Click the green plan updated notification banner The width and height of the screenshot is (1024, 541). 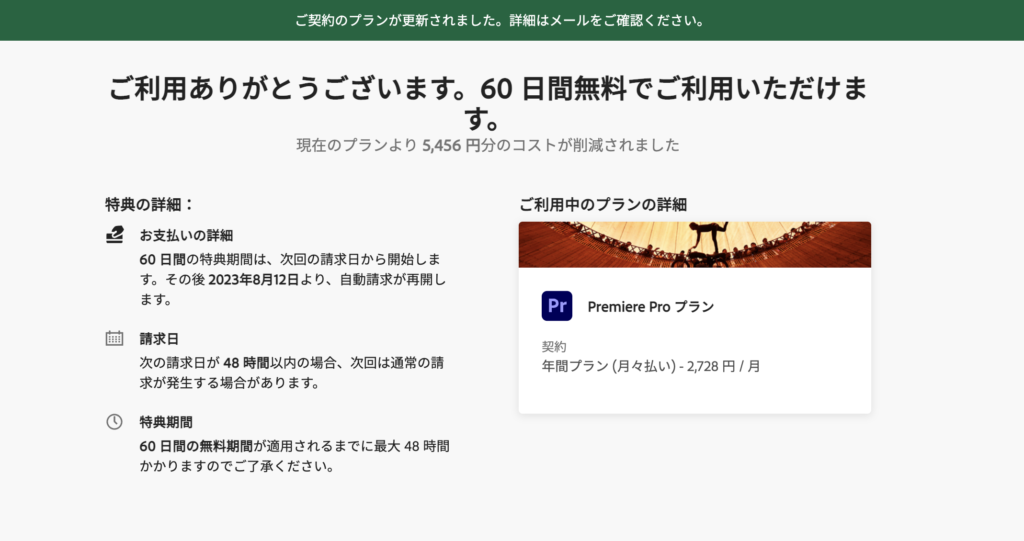512,20
